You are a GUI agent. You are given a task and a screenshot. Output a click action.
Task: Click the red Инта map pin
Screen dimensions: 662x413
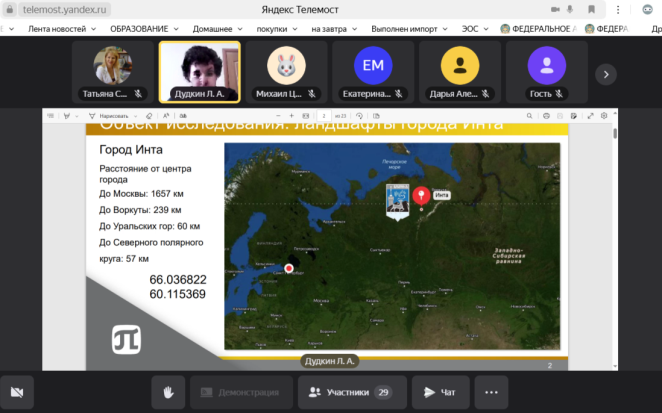(x=421, y=195)
